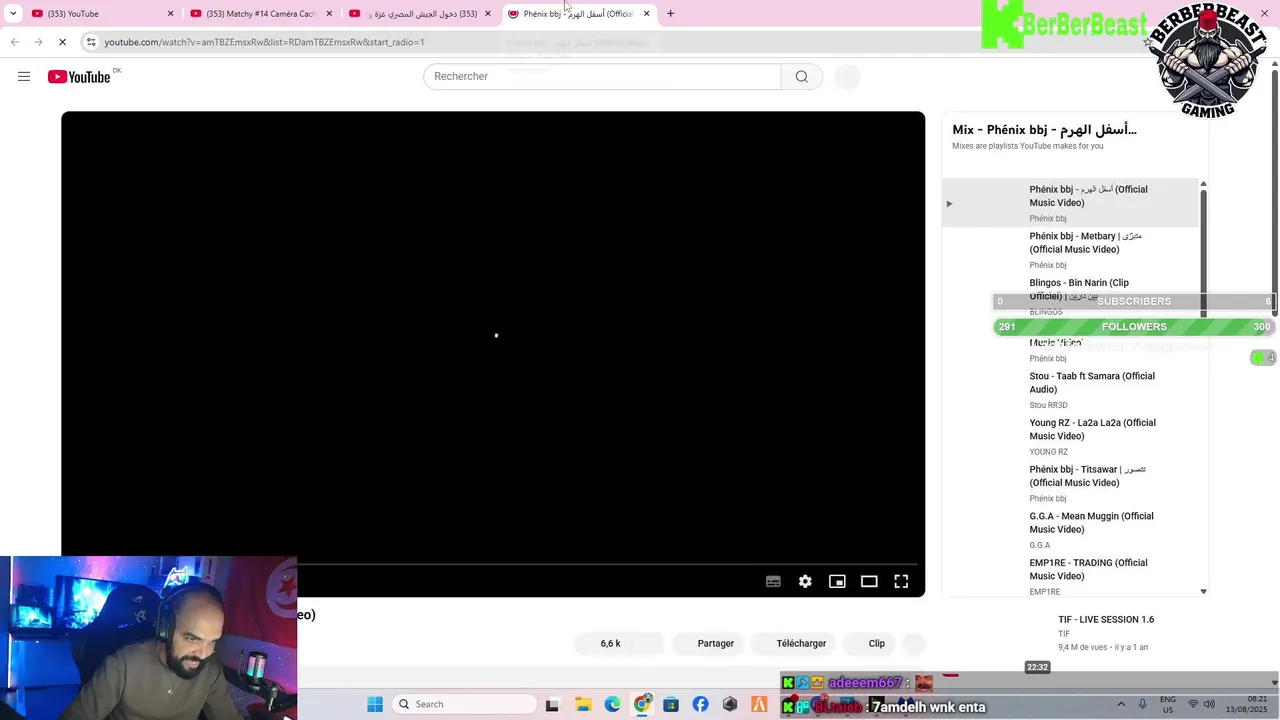Open the new tab plus button

pos(670,14)
